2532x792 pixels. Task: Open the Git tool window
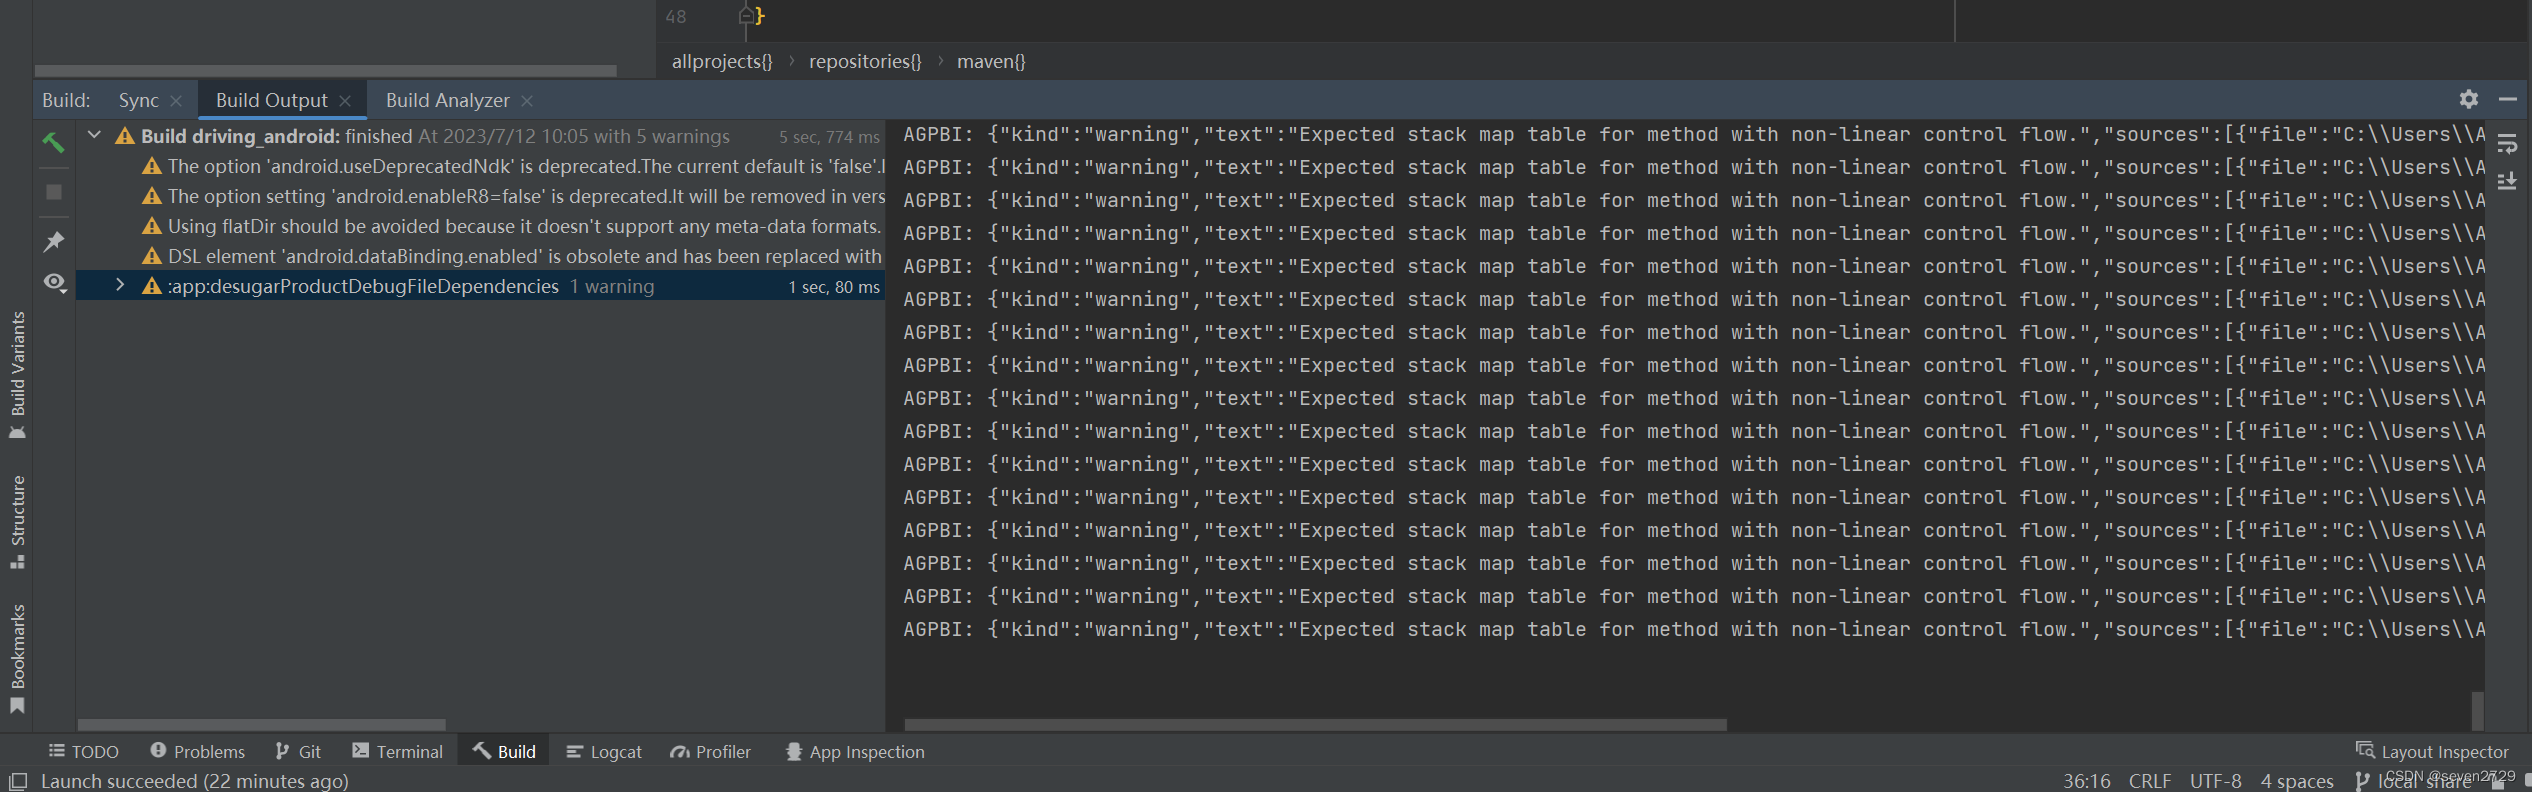(298, 751)
